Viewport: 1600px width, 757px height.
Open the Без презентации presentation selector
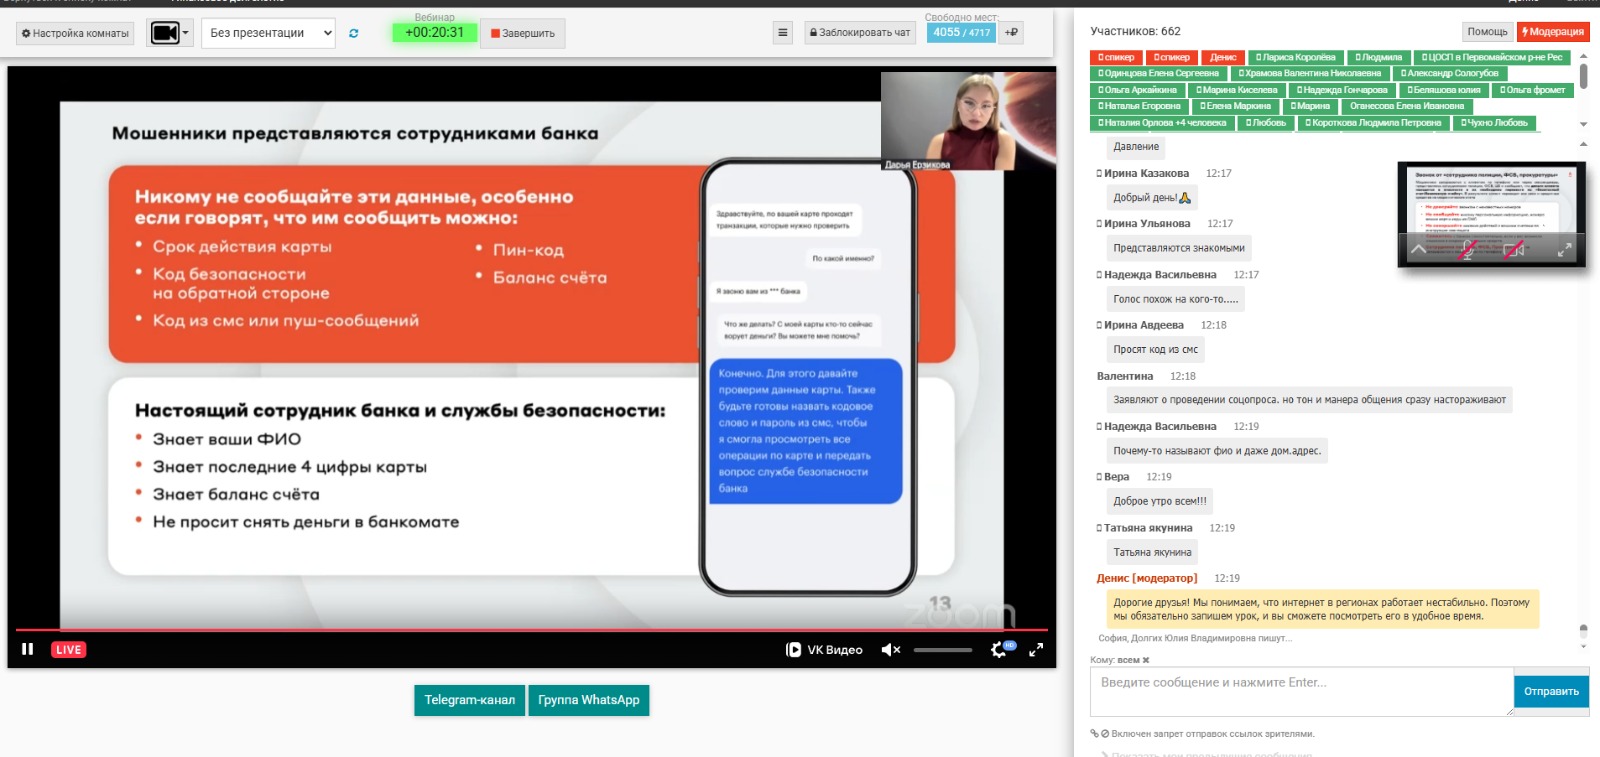pyautogui.click(x=269, y=33)
